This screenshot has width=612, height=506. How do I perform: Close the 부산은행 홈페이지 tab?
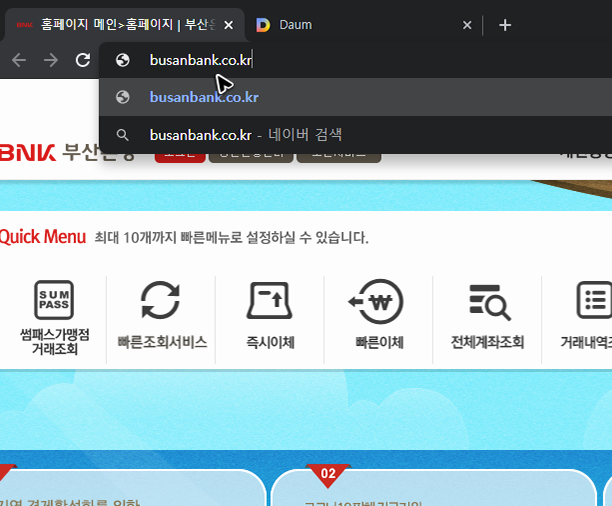coord(229,25)
